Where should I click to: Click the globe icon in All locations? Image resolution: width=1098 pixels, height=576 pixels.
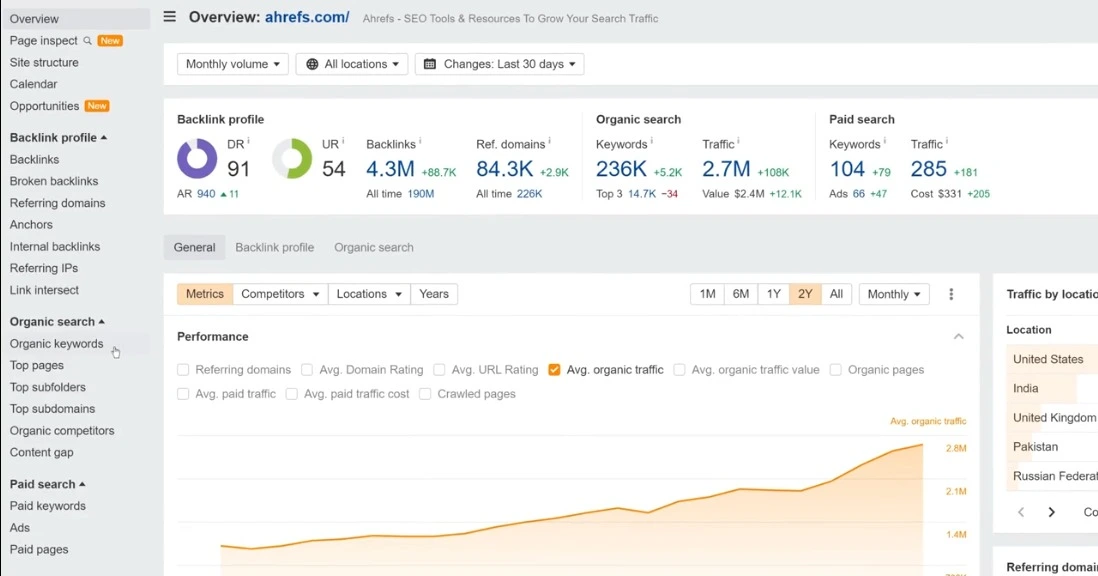(312, 64)
